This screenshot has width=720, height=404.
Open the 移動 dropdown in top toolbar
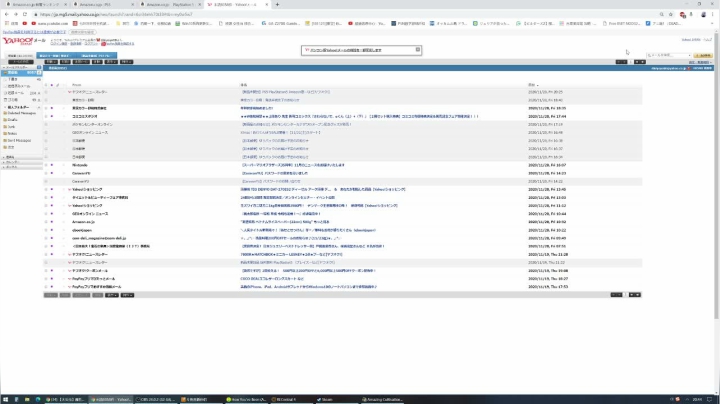coord(111,62)
